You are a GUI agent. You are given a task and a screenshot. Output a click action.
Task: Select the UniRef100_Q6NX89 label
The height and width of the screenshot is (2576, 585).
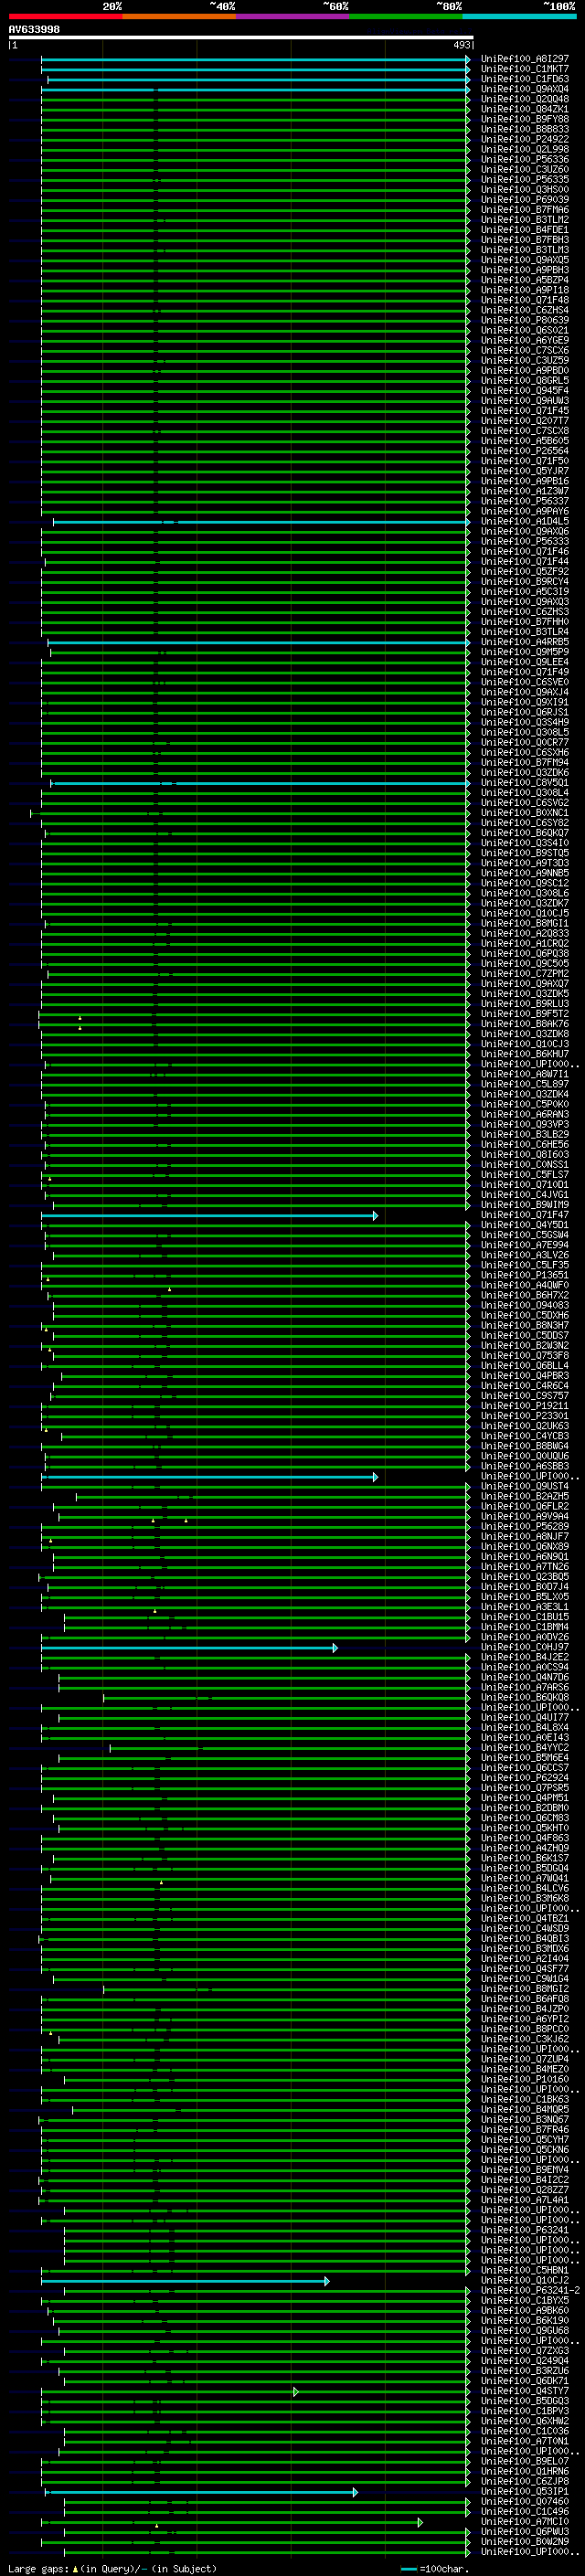tap(524, 1547)
